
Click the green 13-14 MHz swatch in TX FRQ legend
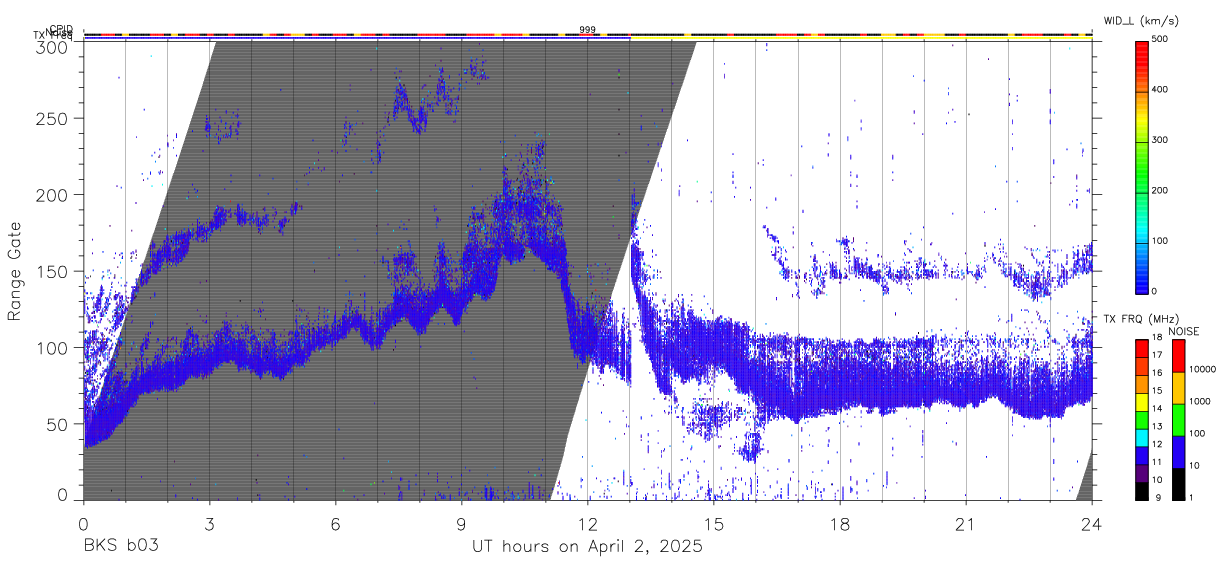pyautogui.click(x=1142, y=421)
